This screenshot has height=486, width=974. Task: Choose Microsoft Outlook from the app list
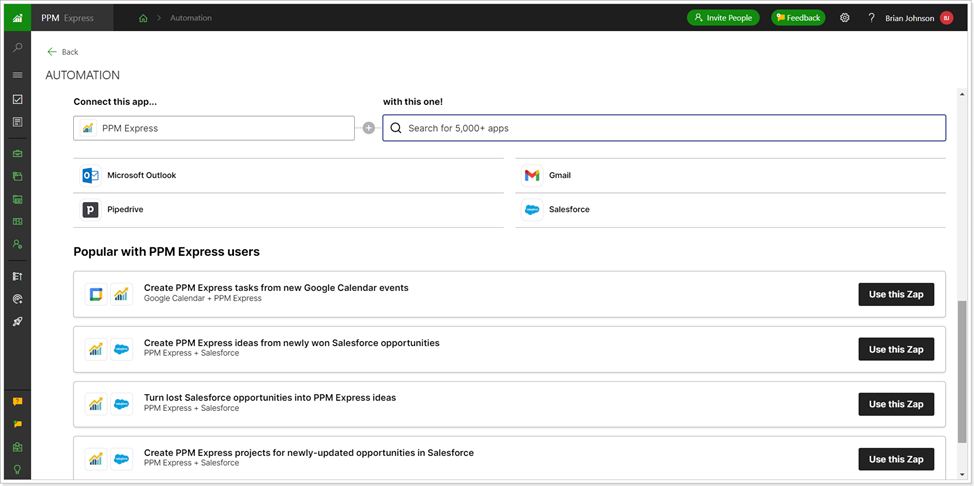[x=288, y=176]
